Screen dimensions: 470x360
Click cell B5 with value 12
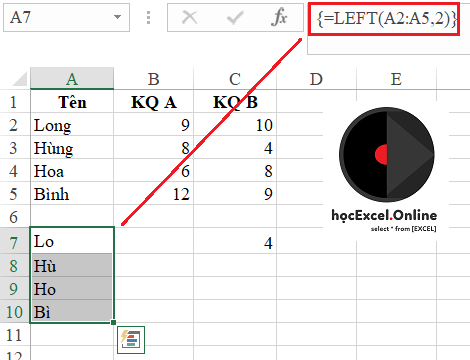click(x=154, y=193)
